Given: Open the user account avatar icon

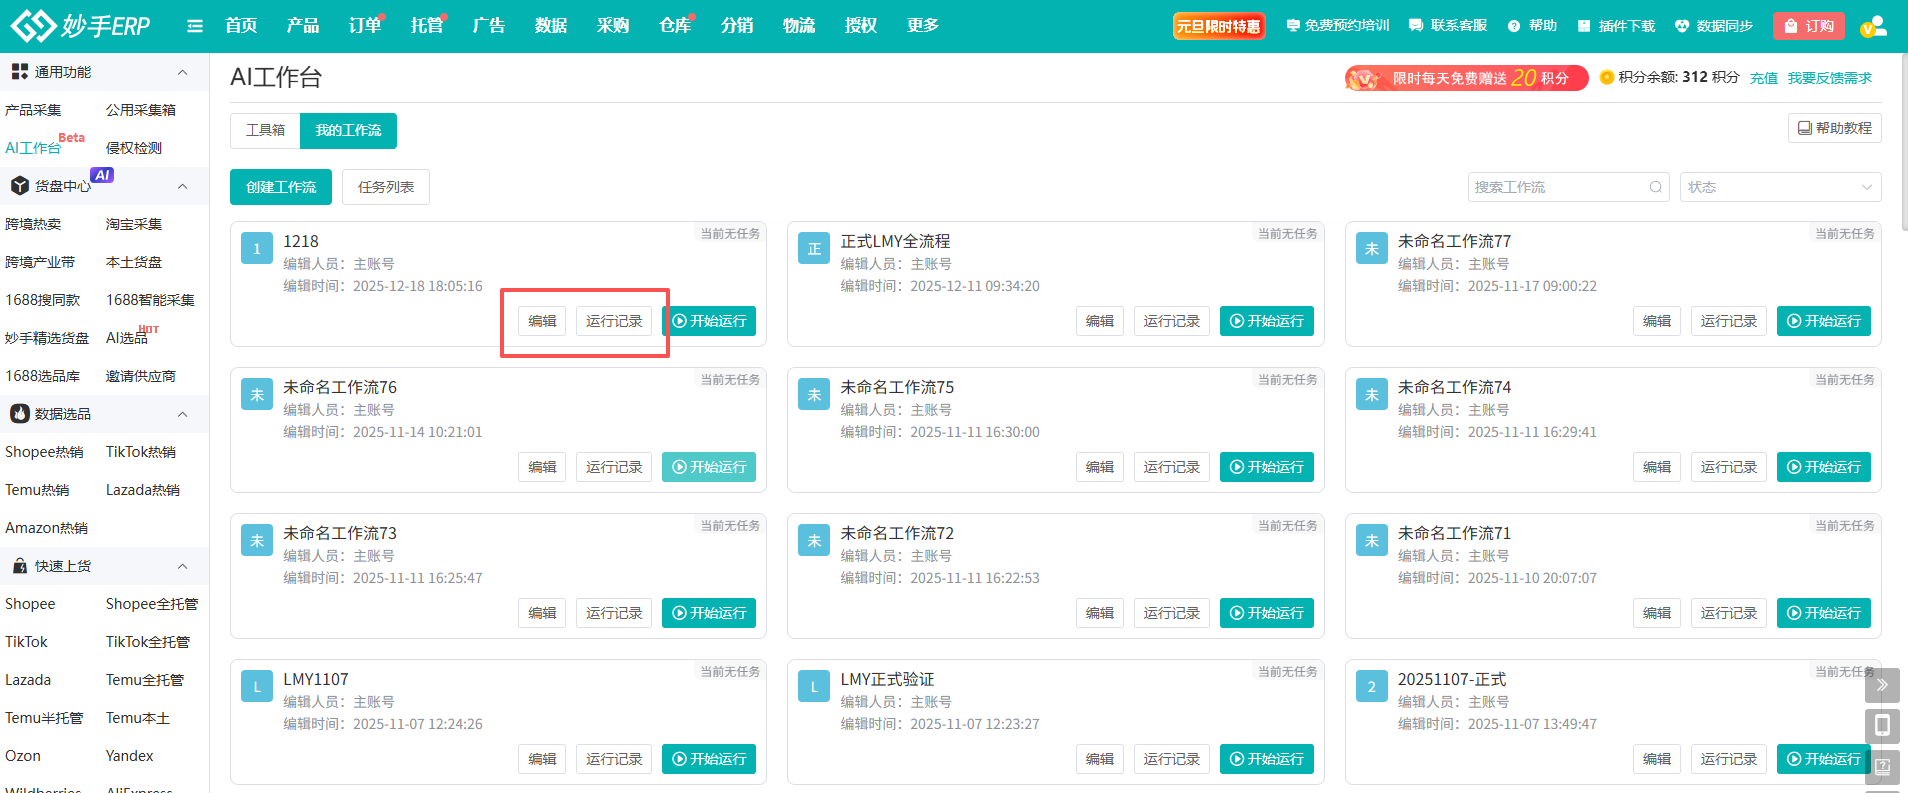Looking at the screenshot, I should point(1873,26).
